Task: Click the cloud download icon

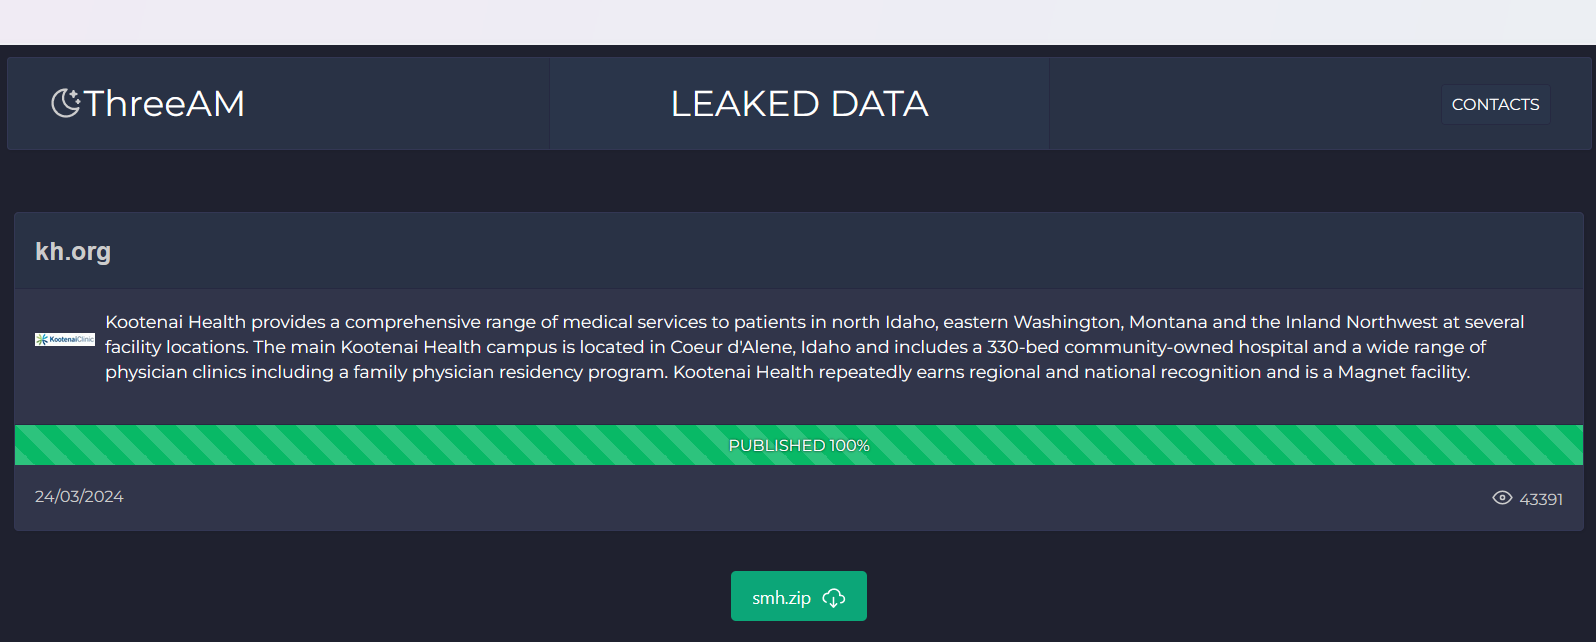Action: (x=834, y=598)
